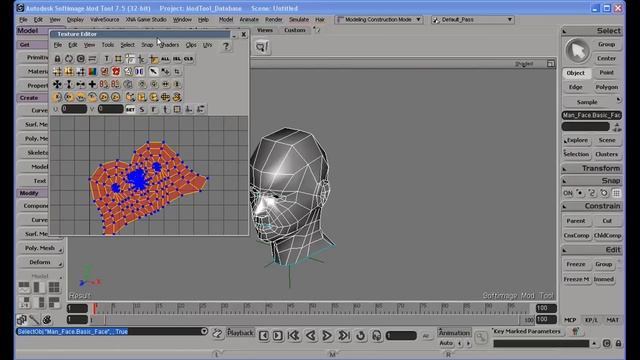640x360 pixels.
Task: Expand the Shaded display mode menu
Action: point(524,64)
